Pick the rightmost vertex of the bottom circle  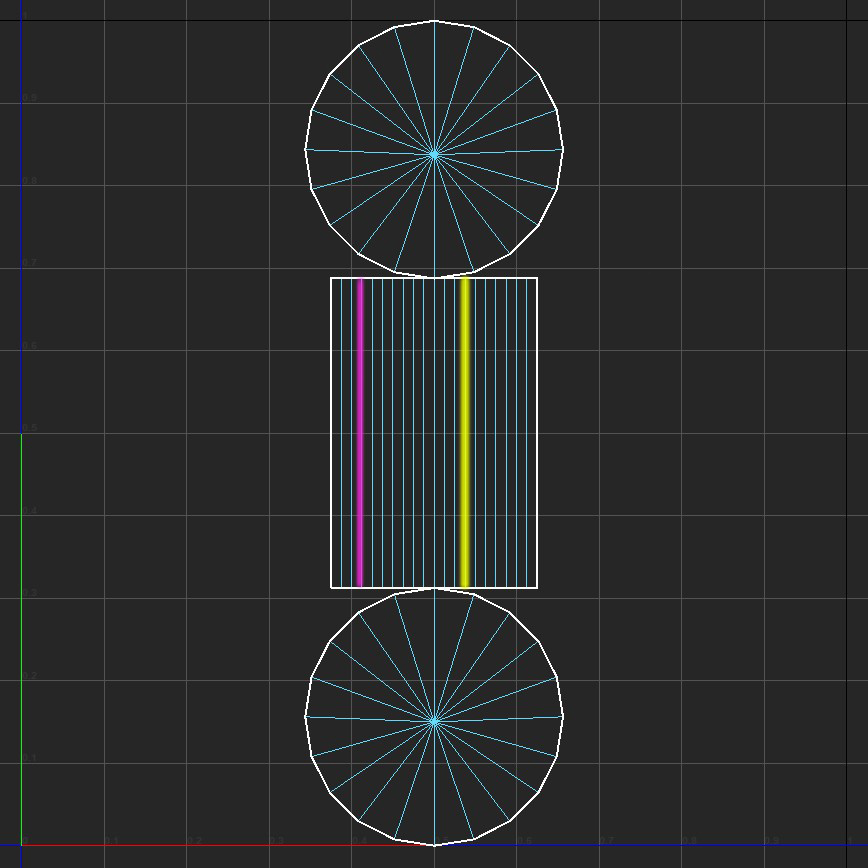[563, 716]
